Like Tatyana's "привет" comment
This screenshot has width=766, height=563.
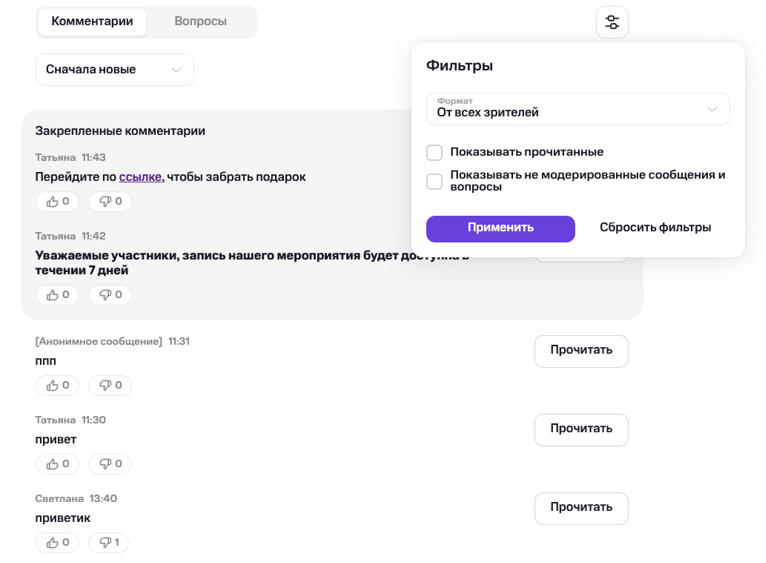[x=58, y=464]
